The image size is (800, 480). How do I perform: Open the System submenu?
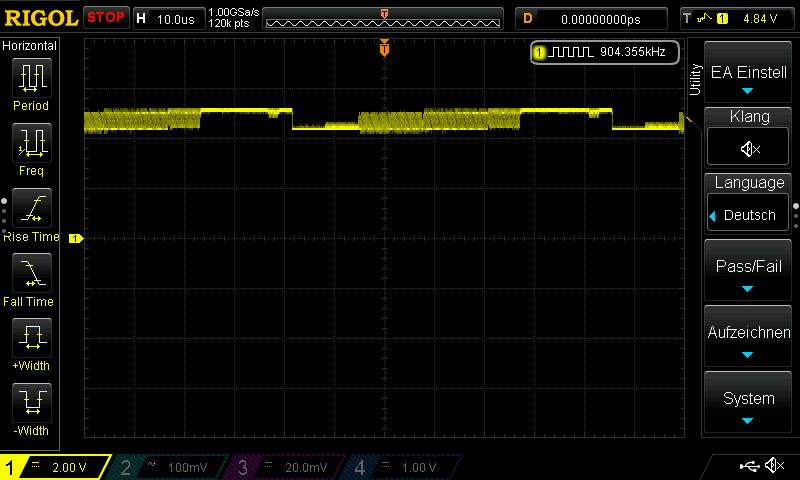tap(748, 402)
